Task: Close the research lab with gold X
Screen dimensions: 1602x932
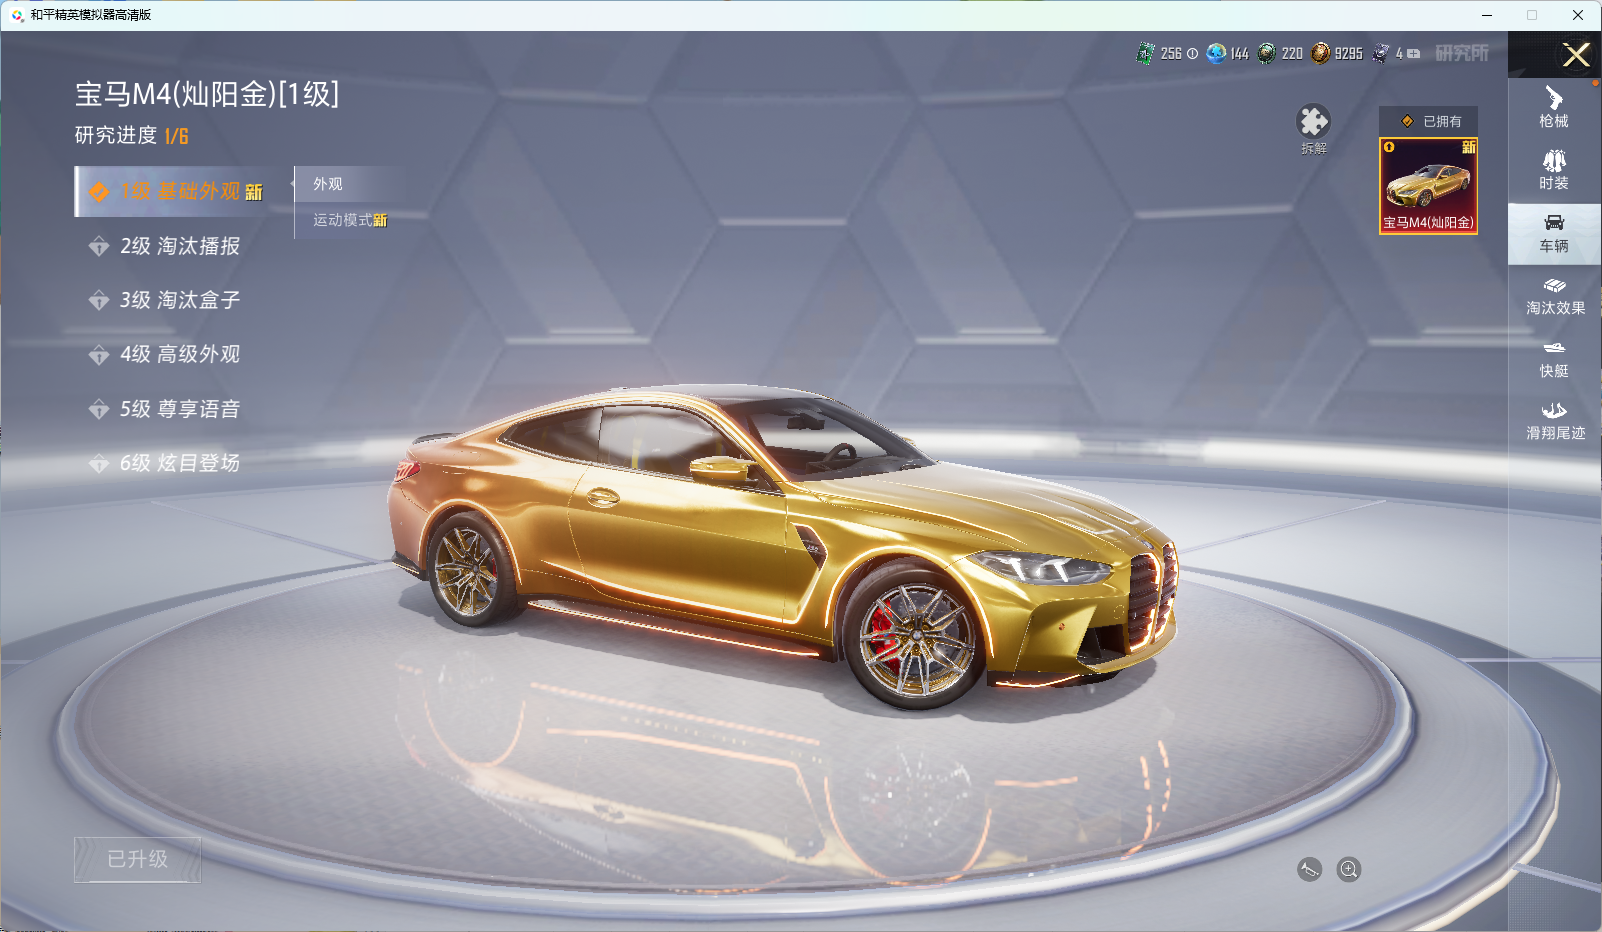Action: pos(1576,55)
